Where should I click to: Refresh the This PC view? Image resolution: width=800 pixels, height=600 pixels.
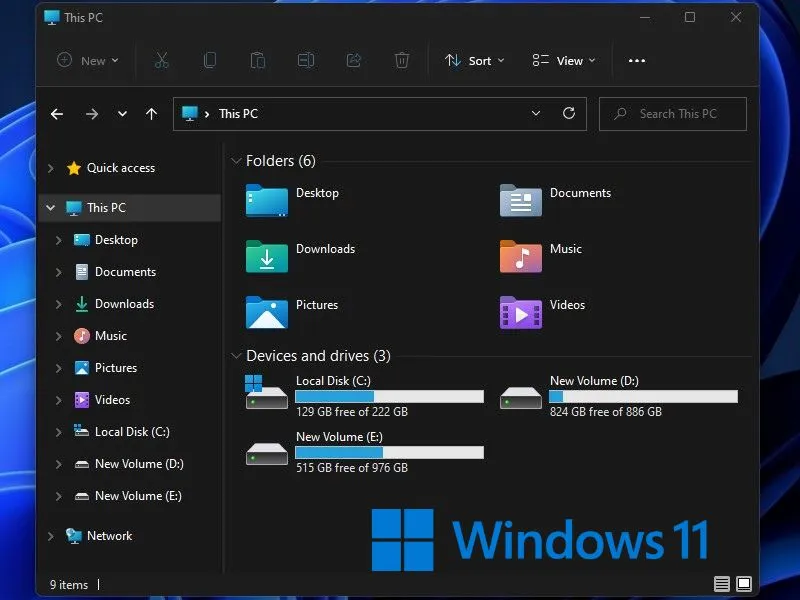569,113
